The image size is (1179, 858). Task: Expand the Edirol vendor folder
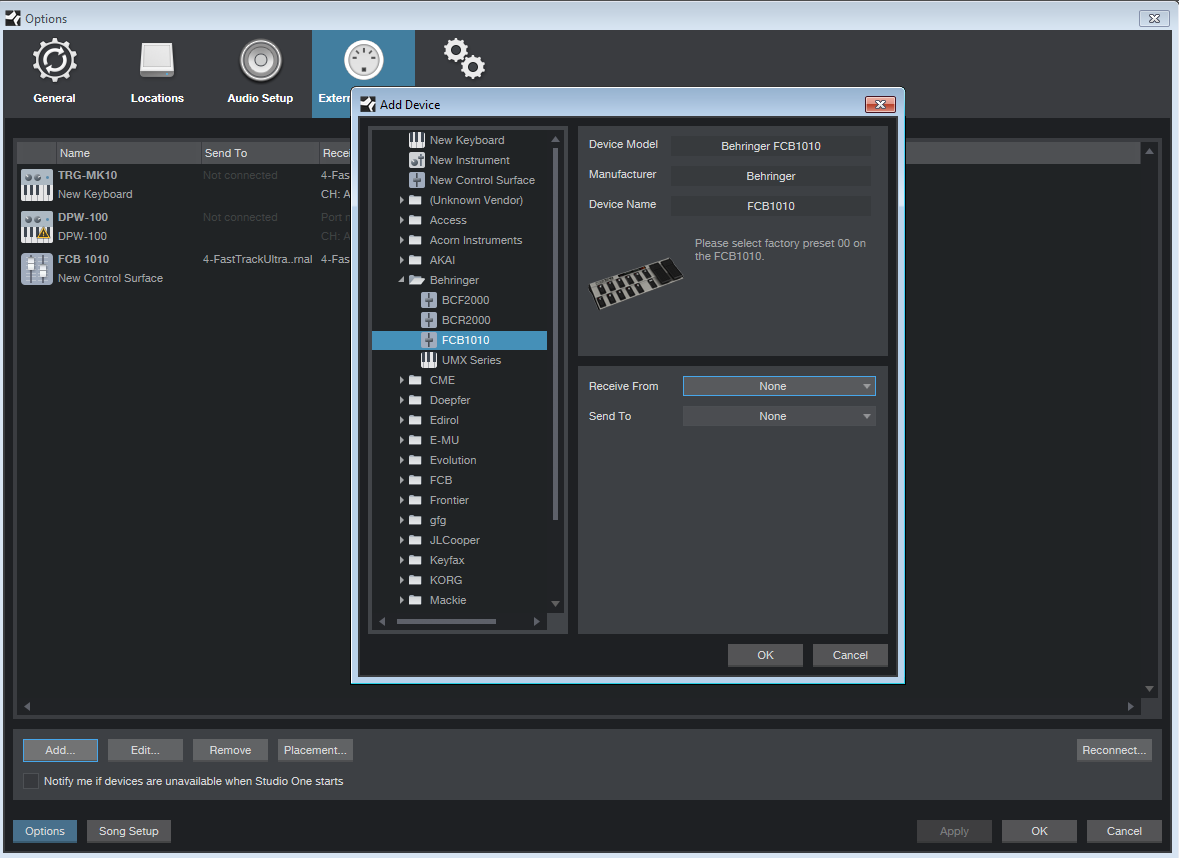pyautogui.click(x=402, y=420)
